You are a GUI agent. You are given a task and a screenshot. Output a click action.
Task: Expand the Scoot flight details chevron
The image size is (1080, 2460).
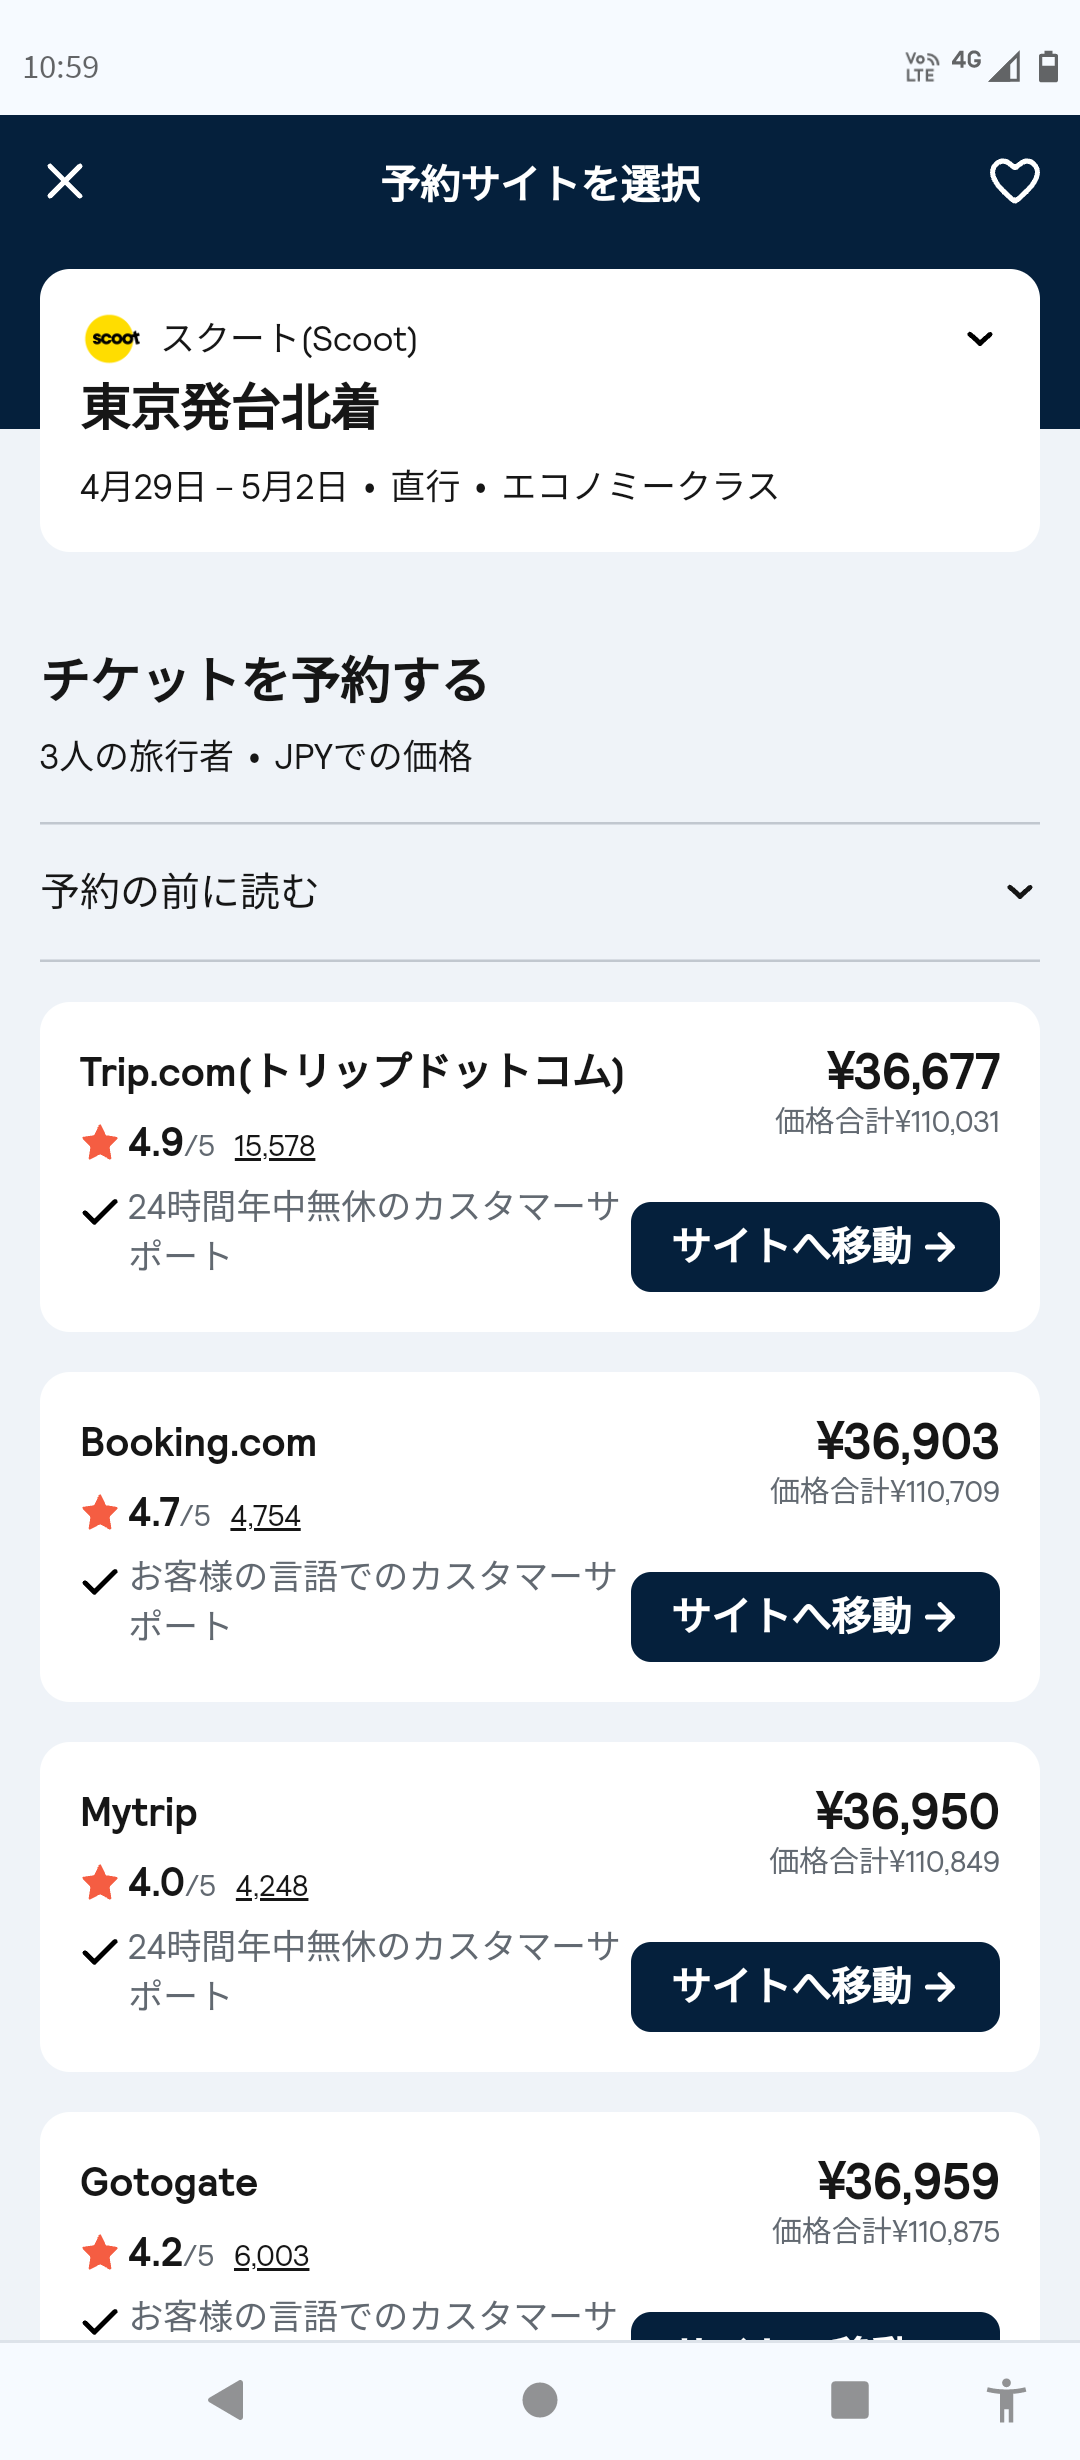979,339
